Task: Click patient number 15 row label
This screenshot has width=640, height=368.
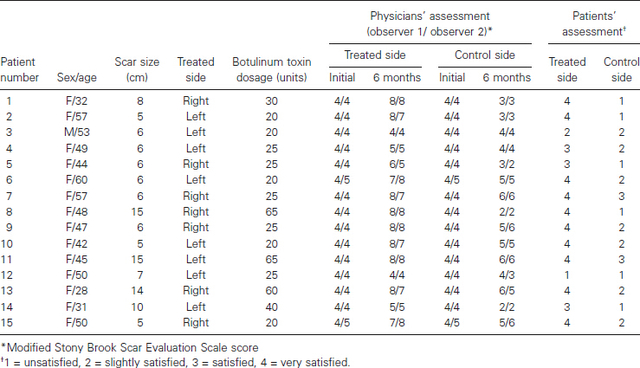Action: coord(7,323)
